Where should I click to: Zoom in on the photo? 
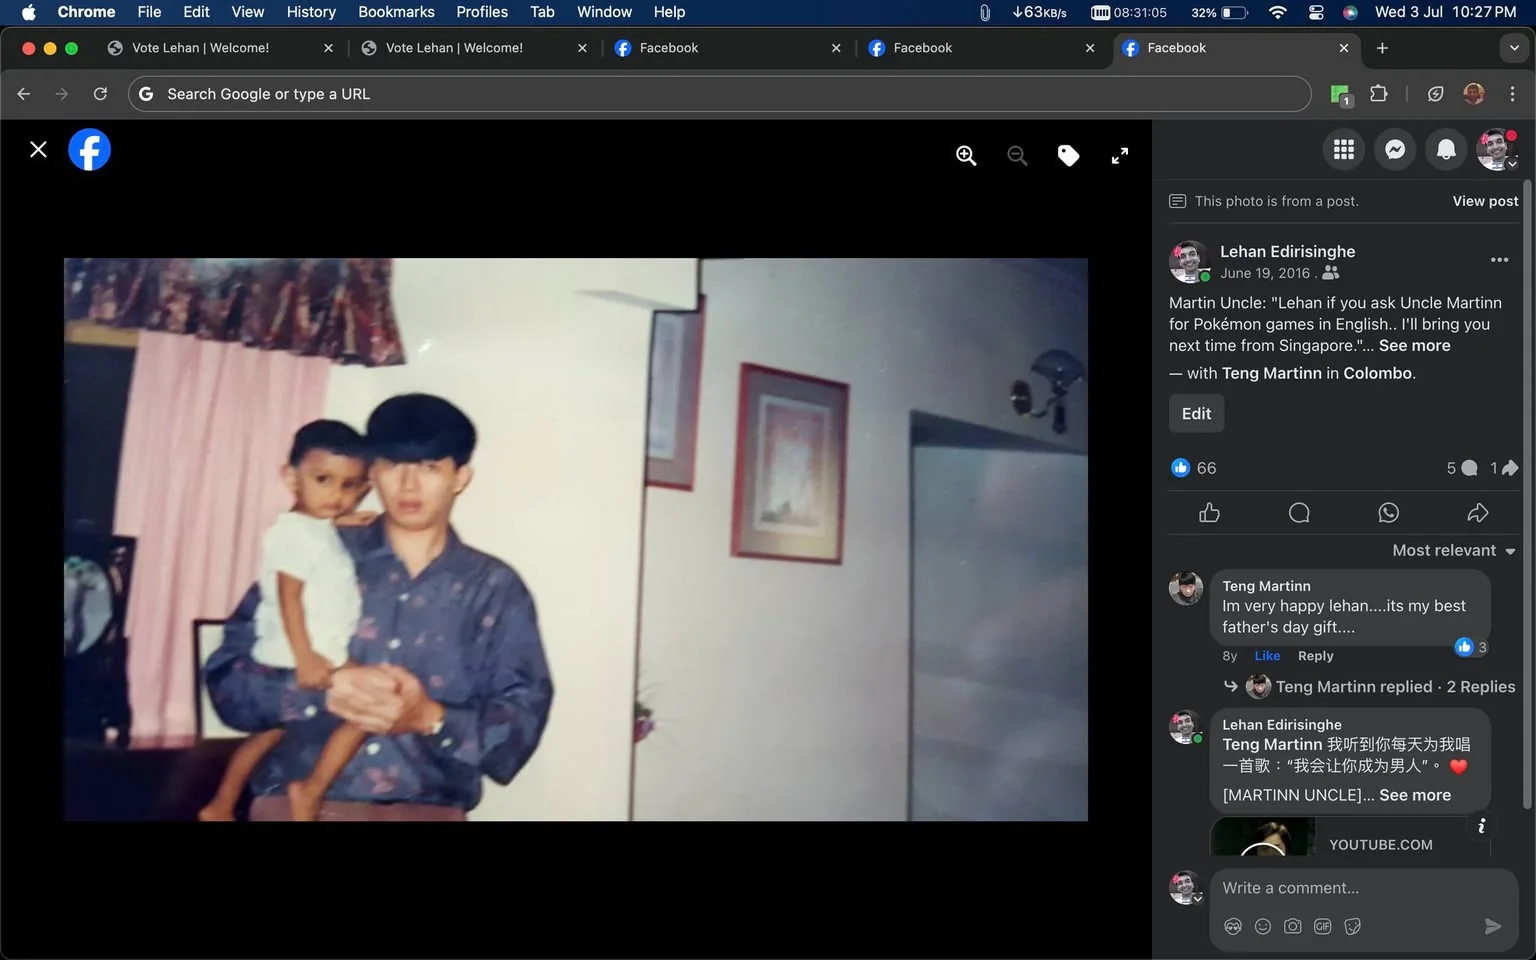[x=966, y=156]
